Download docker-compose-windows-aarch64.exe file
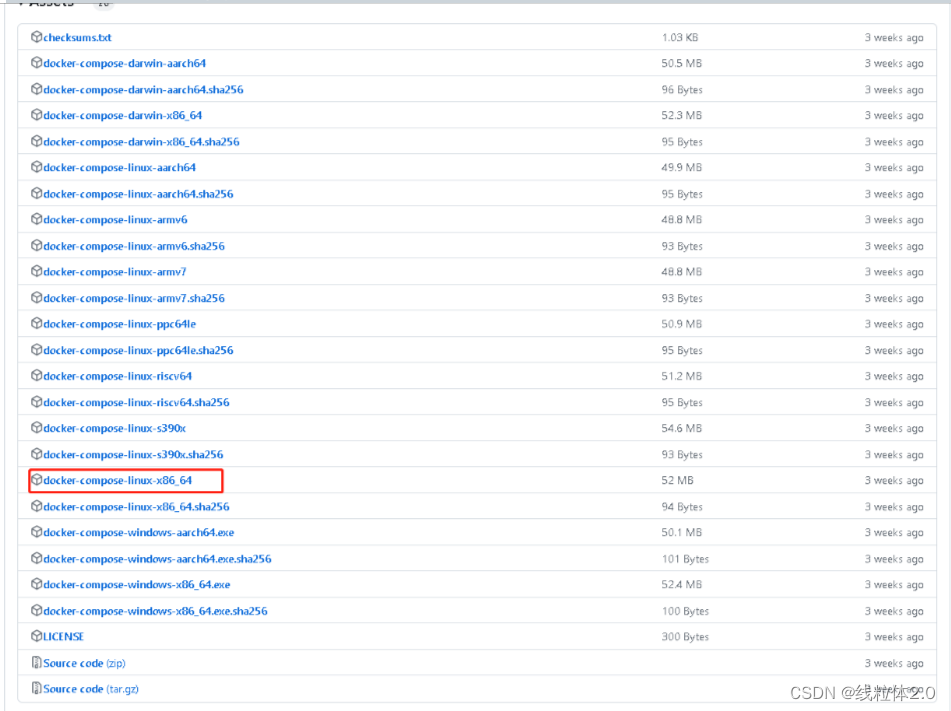The width and height of the screenshot is (951, 711). 139,533
